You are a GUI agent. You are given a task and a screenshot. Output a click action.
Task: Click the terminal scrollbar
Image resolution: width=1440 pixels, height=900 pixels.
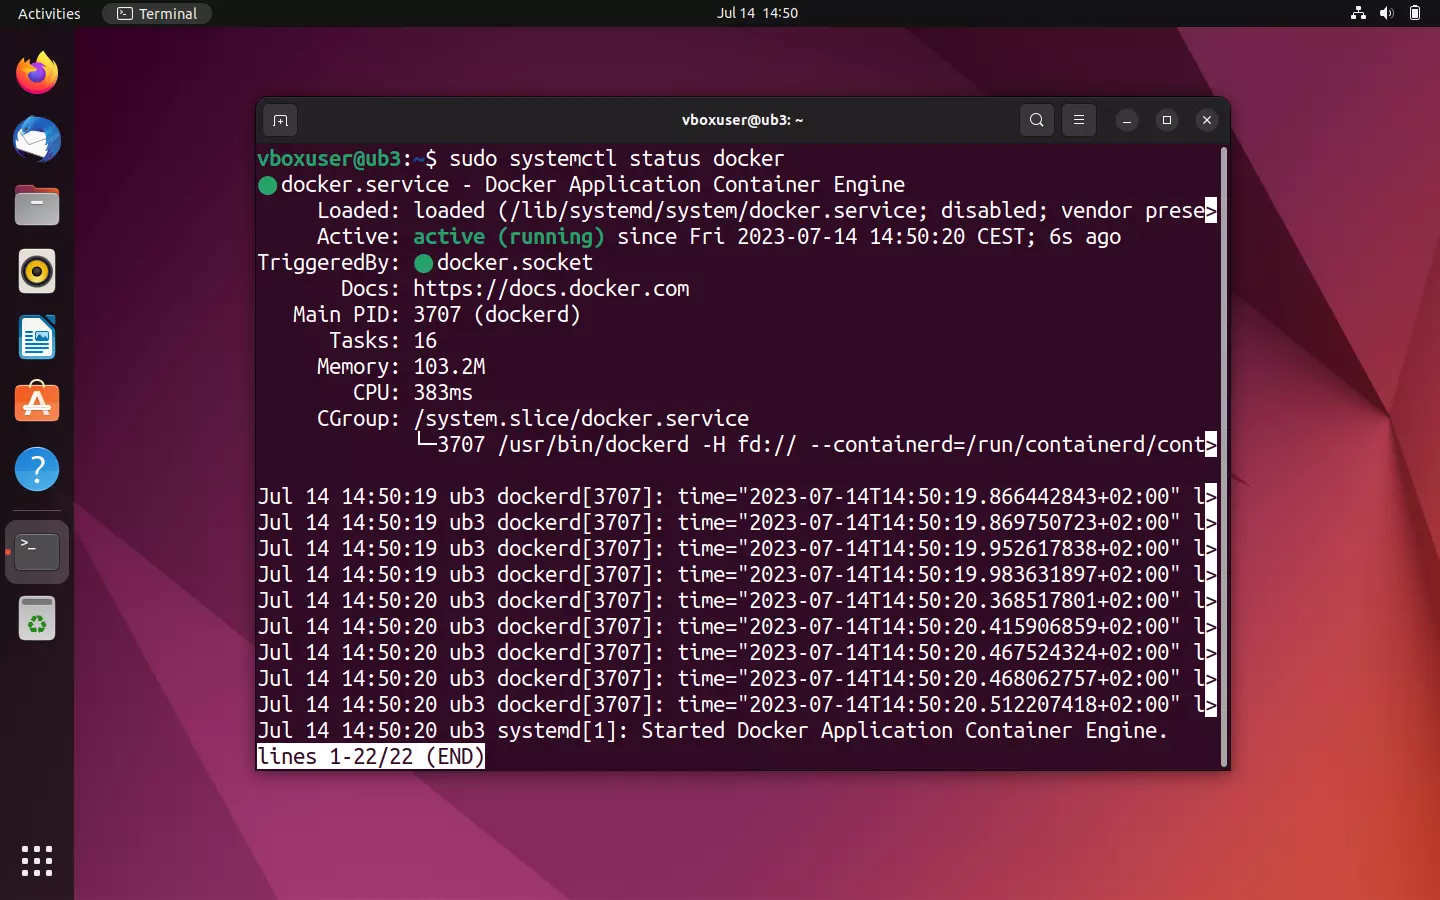1223,450
